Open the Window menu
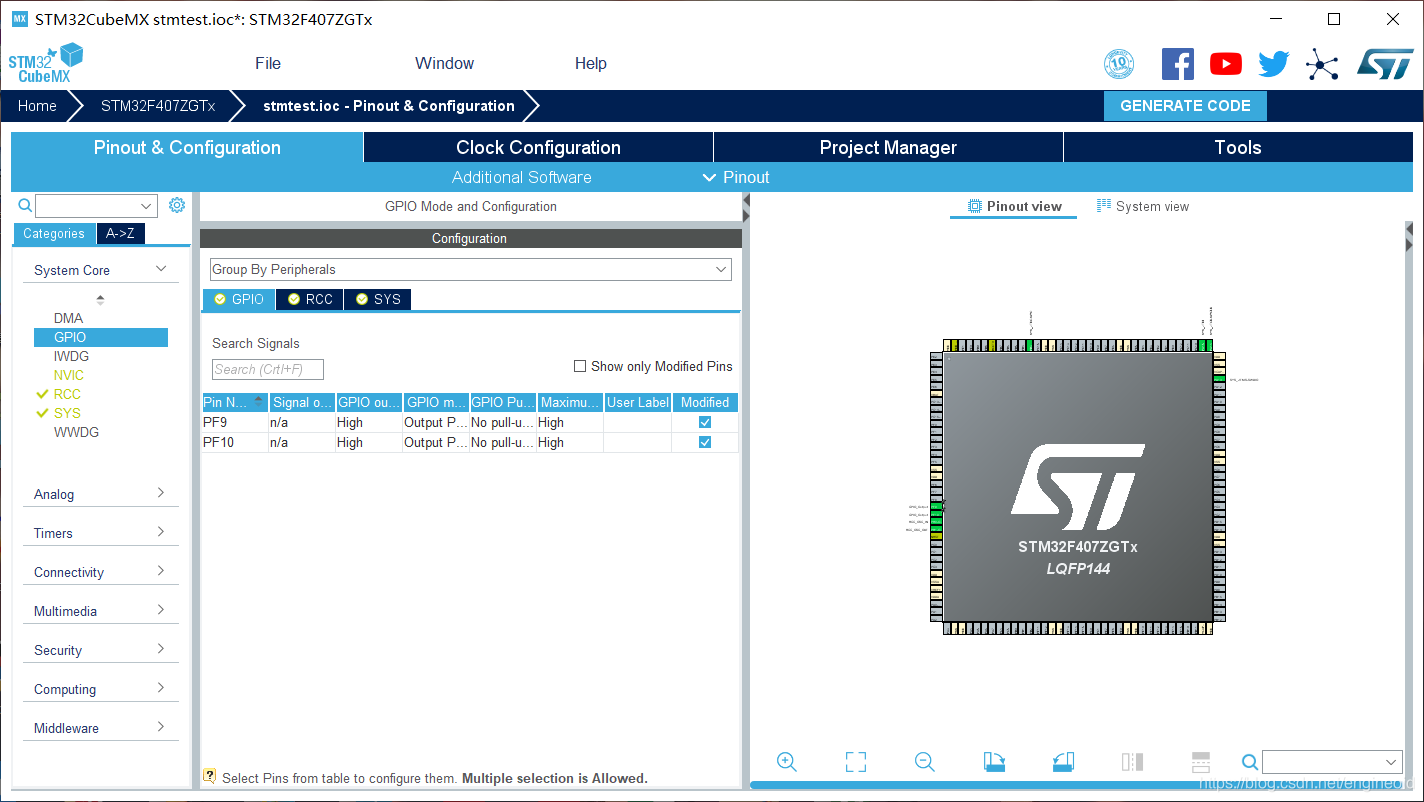 click(x=444, y=63)
